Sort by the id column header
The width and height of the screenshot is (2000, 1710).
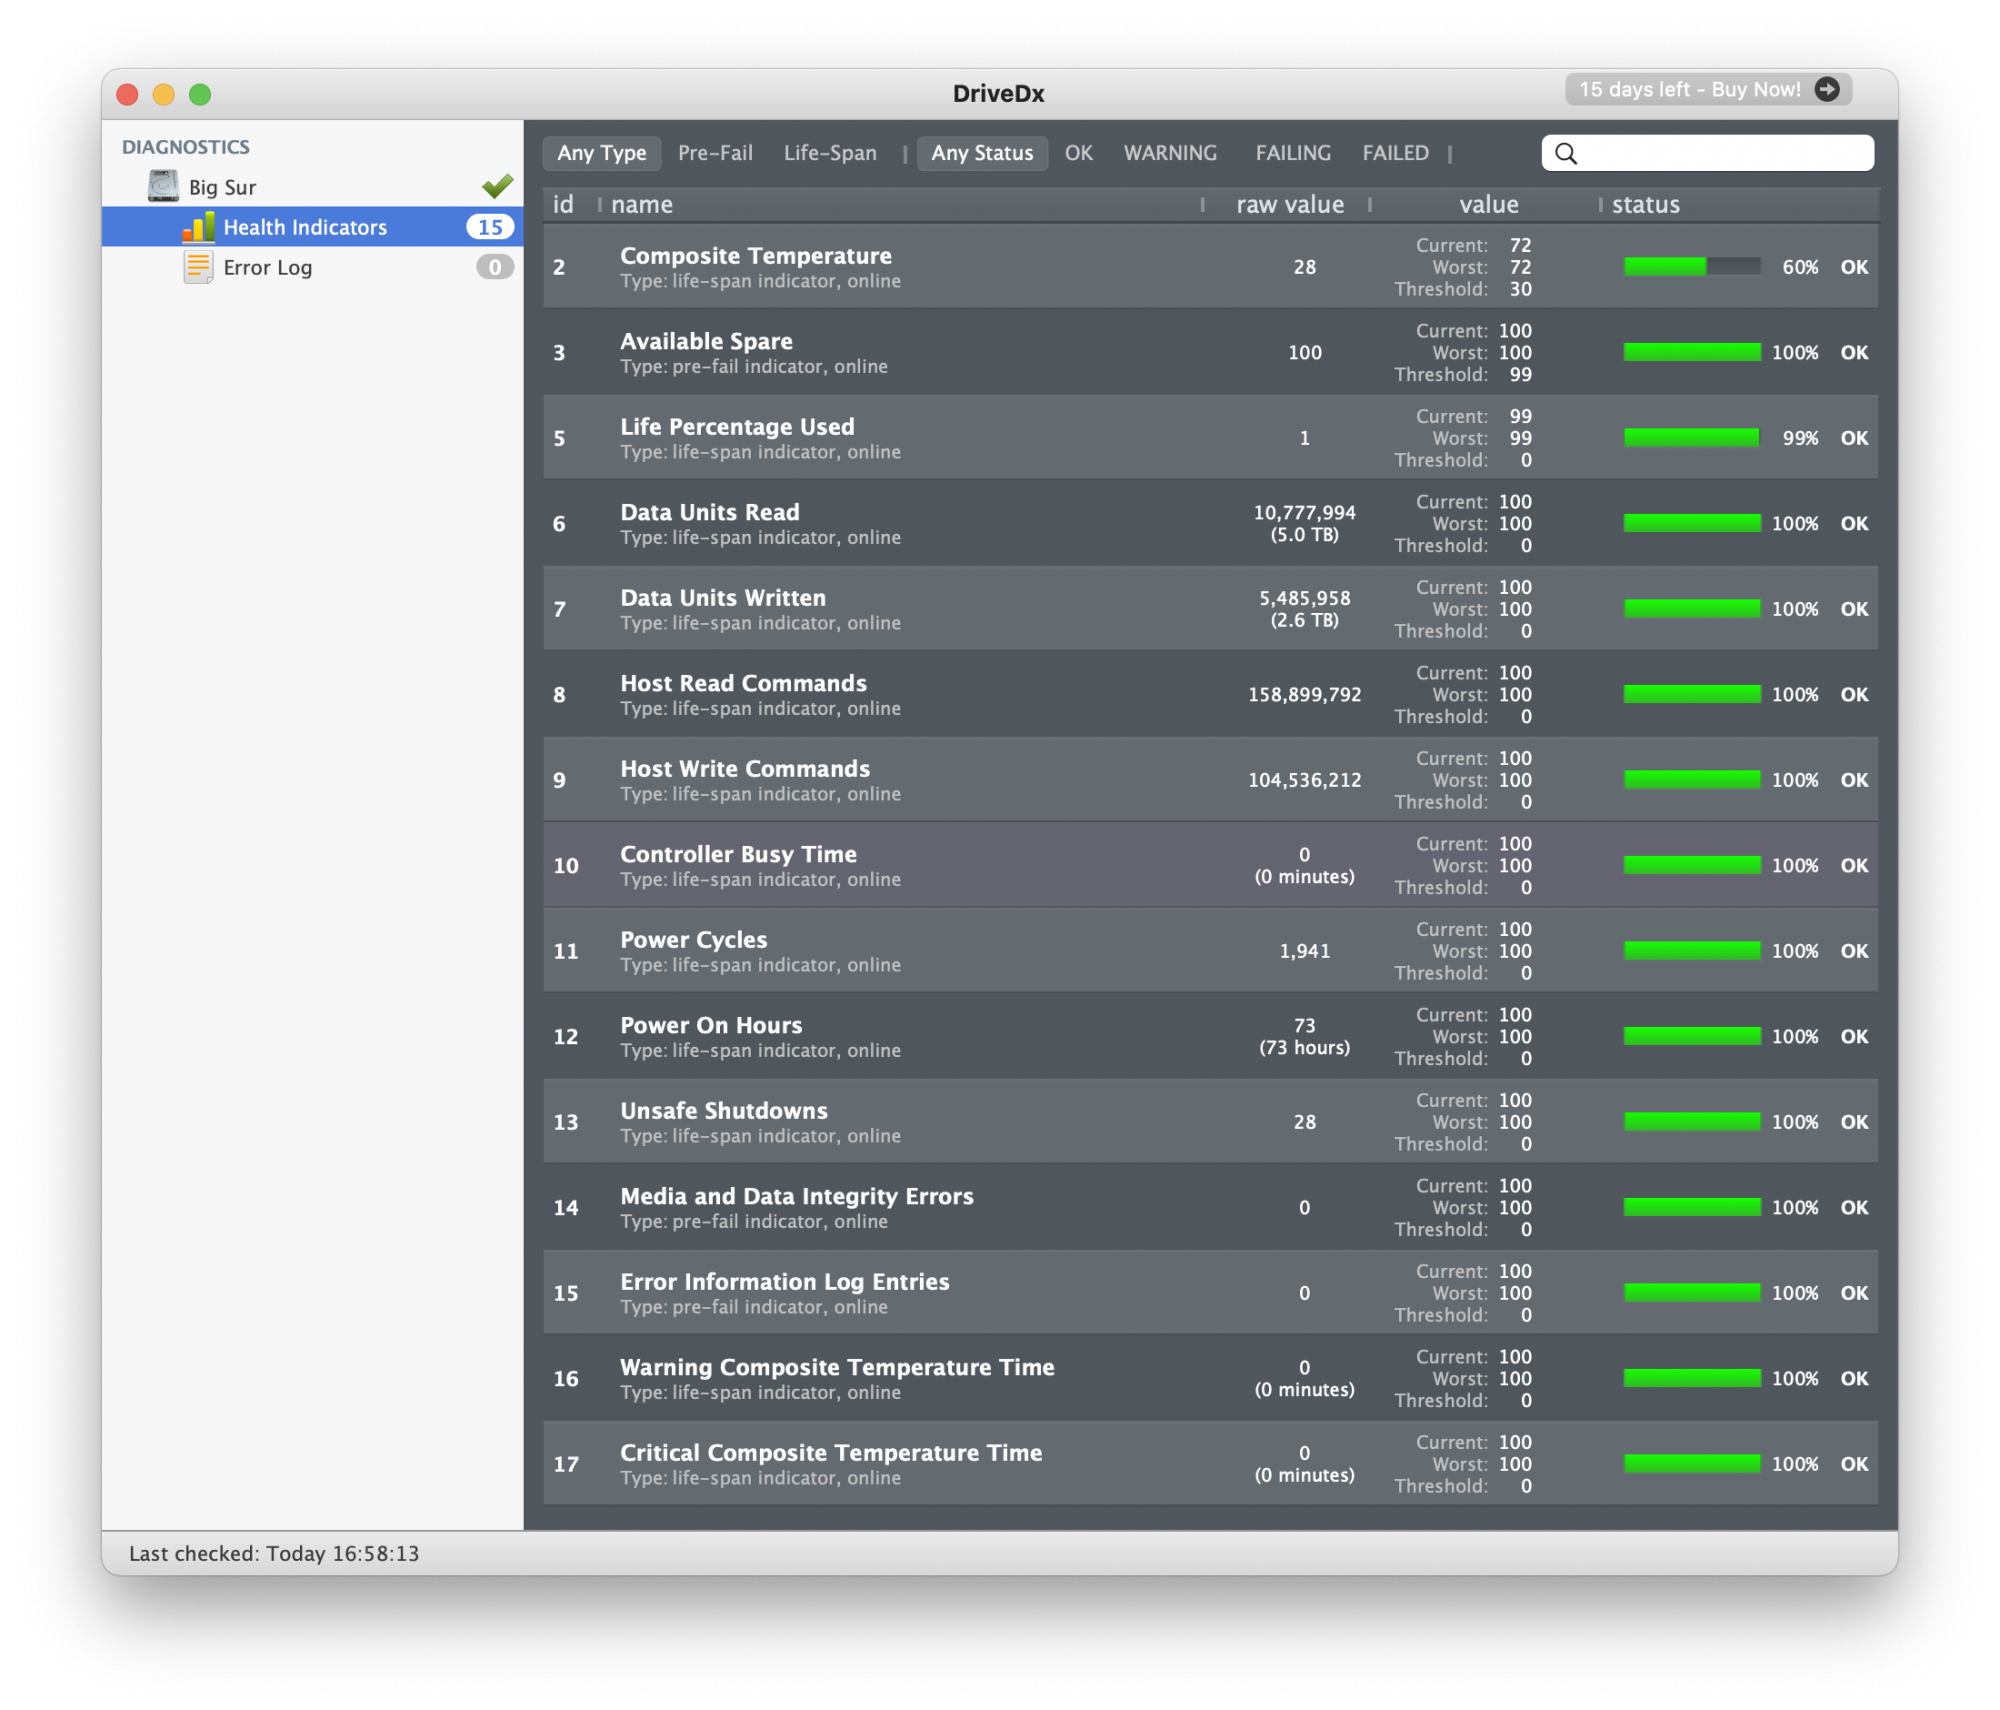563,204
